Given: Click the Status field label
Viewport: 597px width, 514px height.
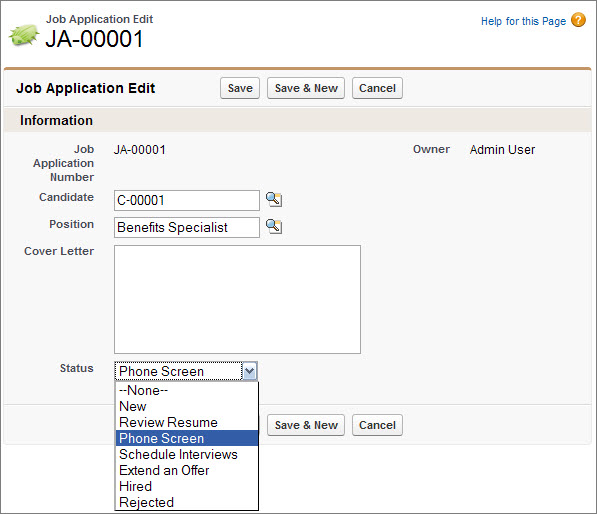Looking at the screenshot, I should coord(77,368).
